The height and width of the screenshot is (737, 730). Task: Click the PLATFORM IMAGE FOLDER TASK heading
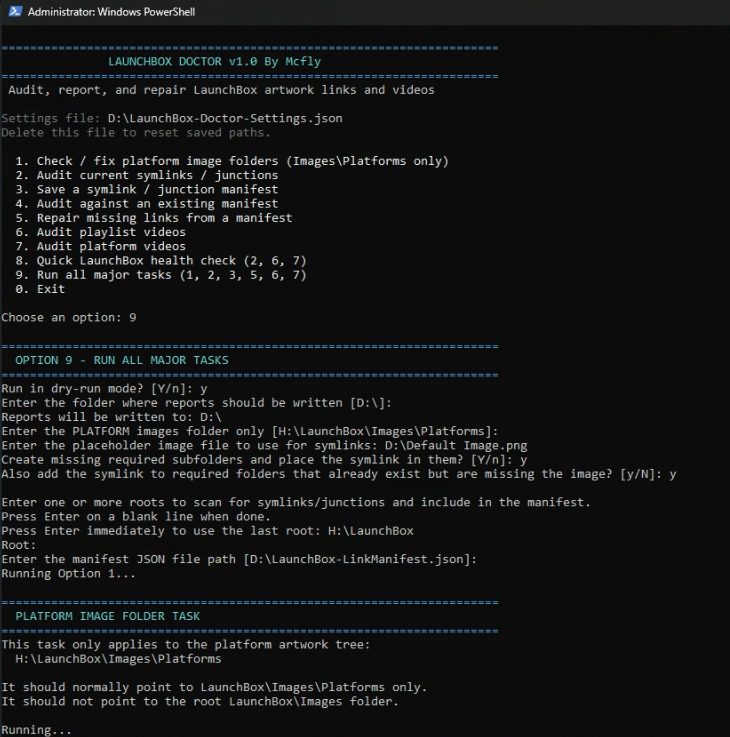[108, 616]
